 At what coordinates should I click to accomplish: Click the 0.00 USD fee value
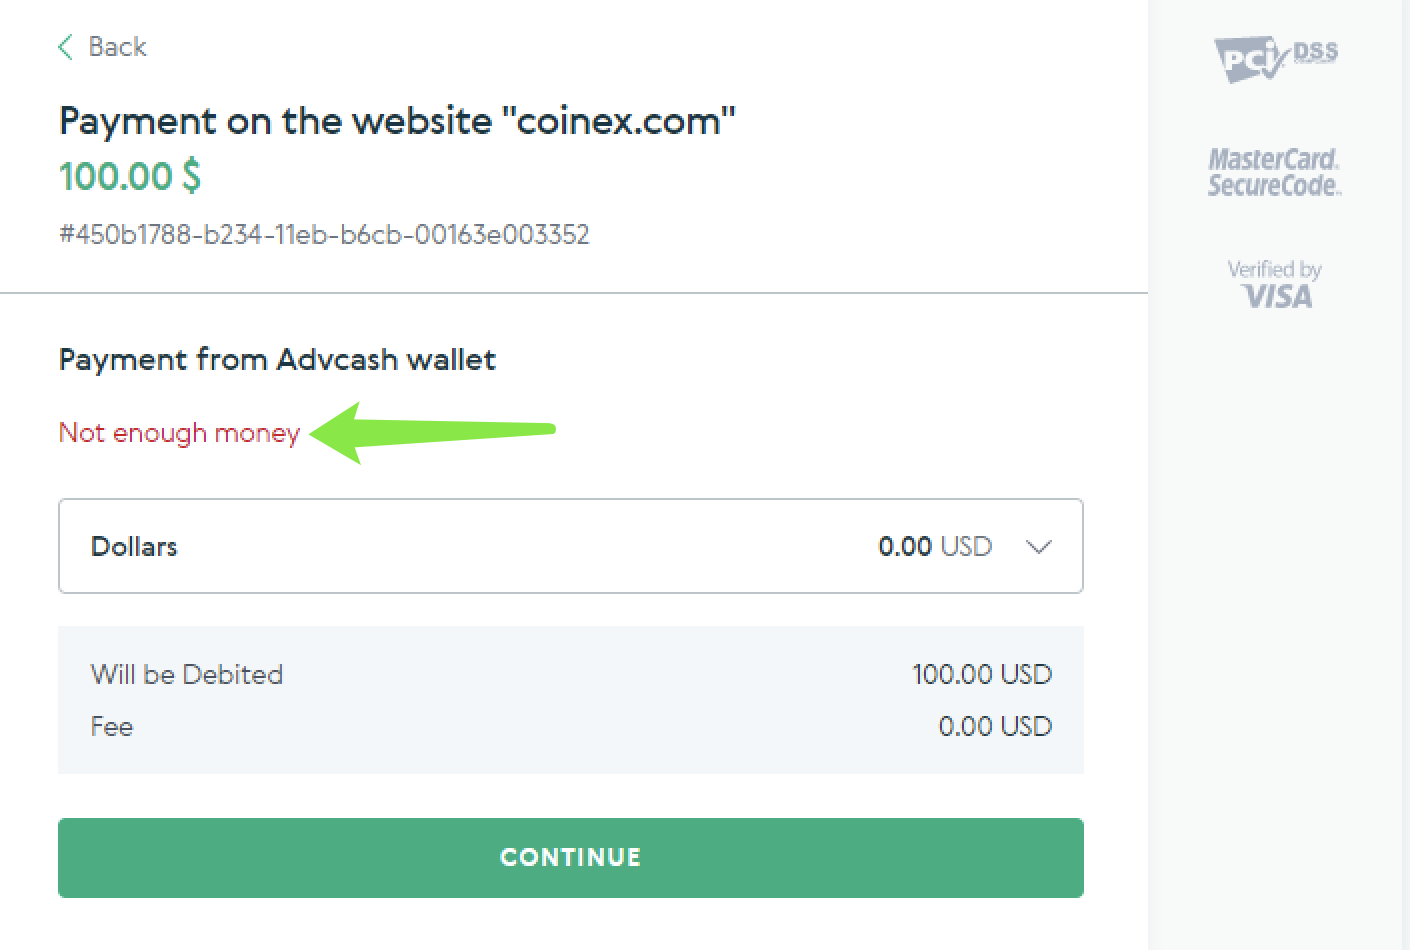[995, 726]
